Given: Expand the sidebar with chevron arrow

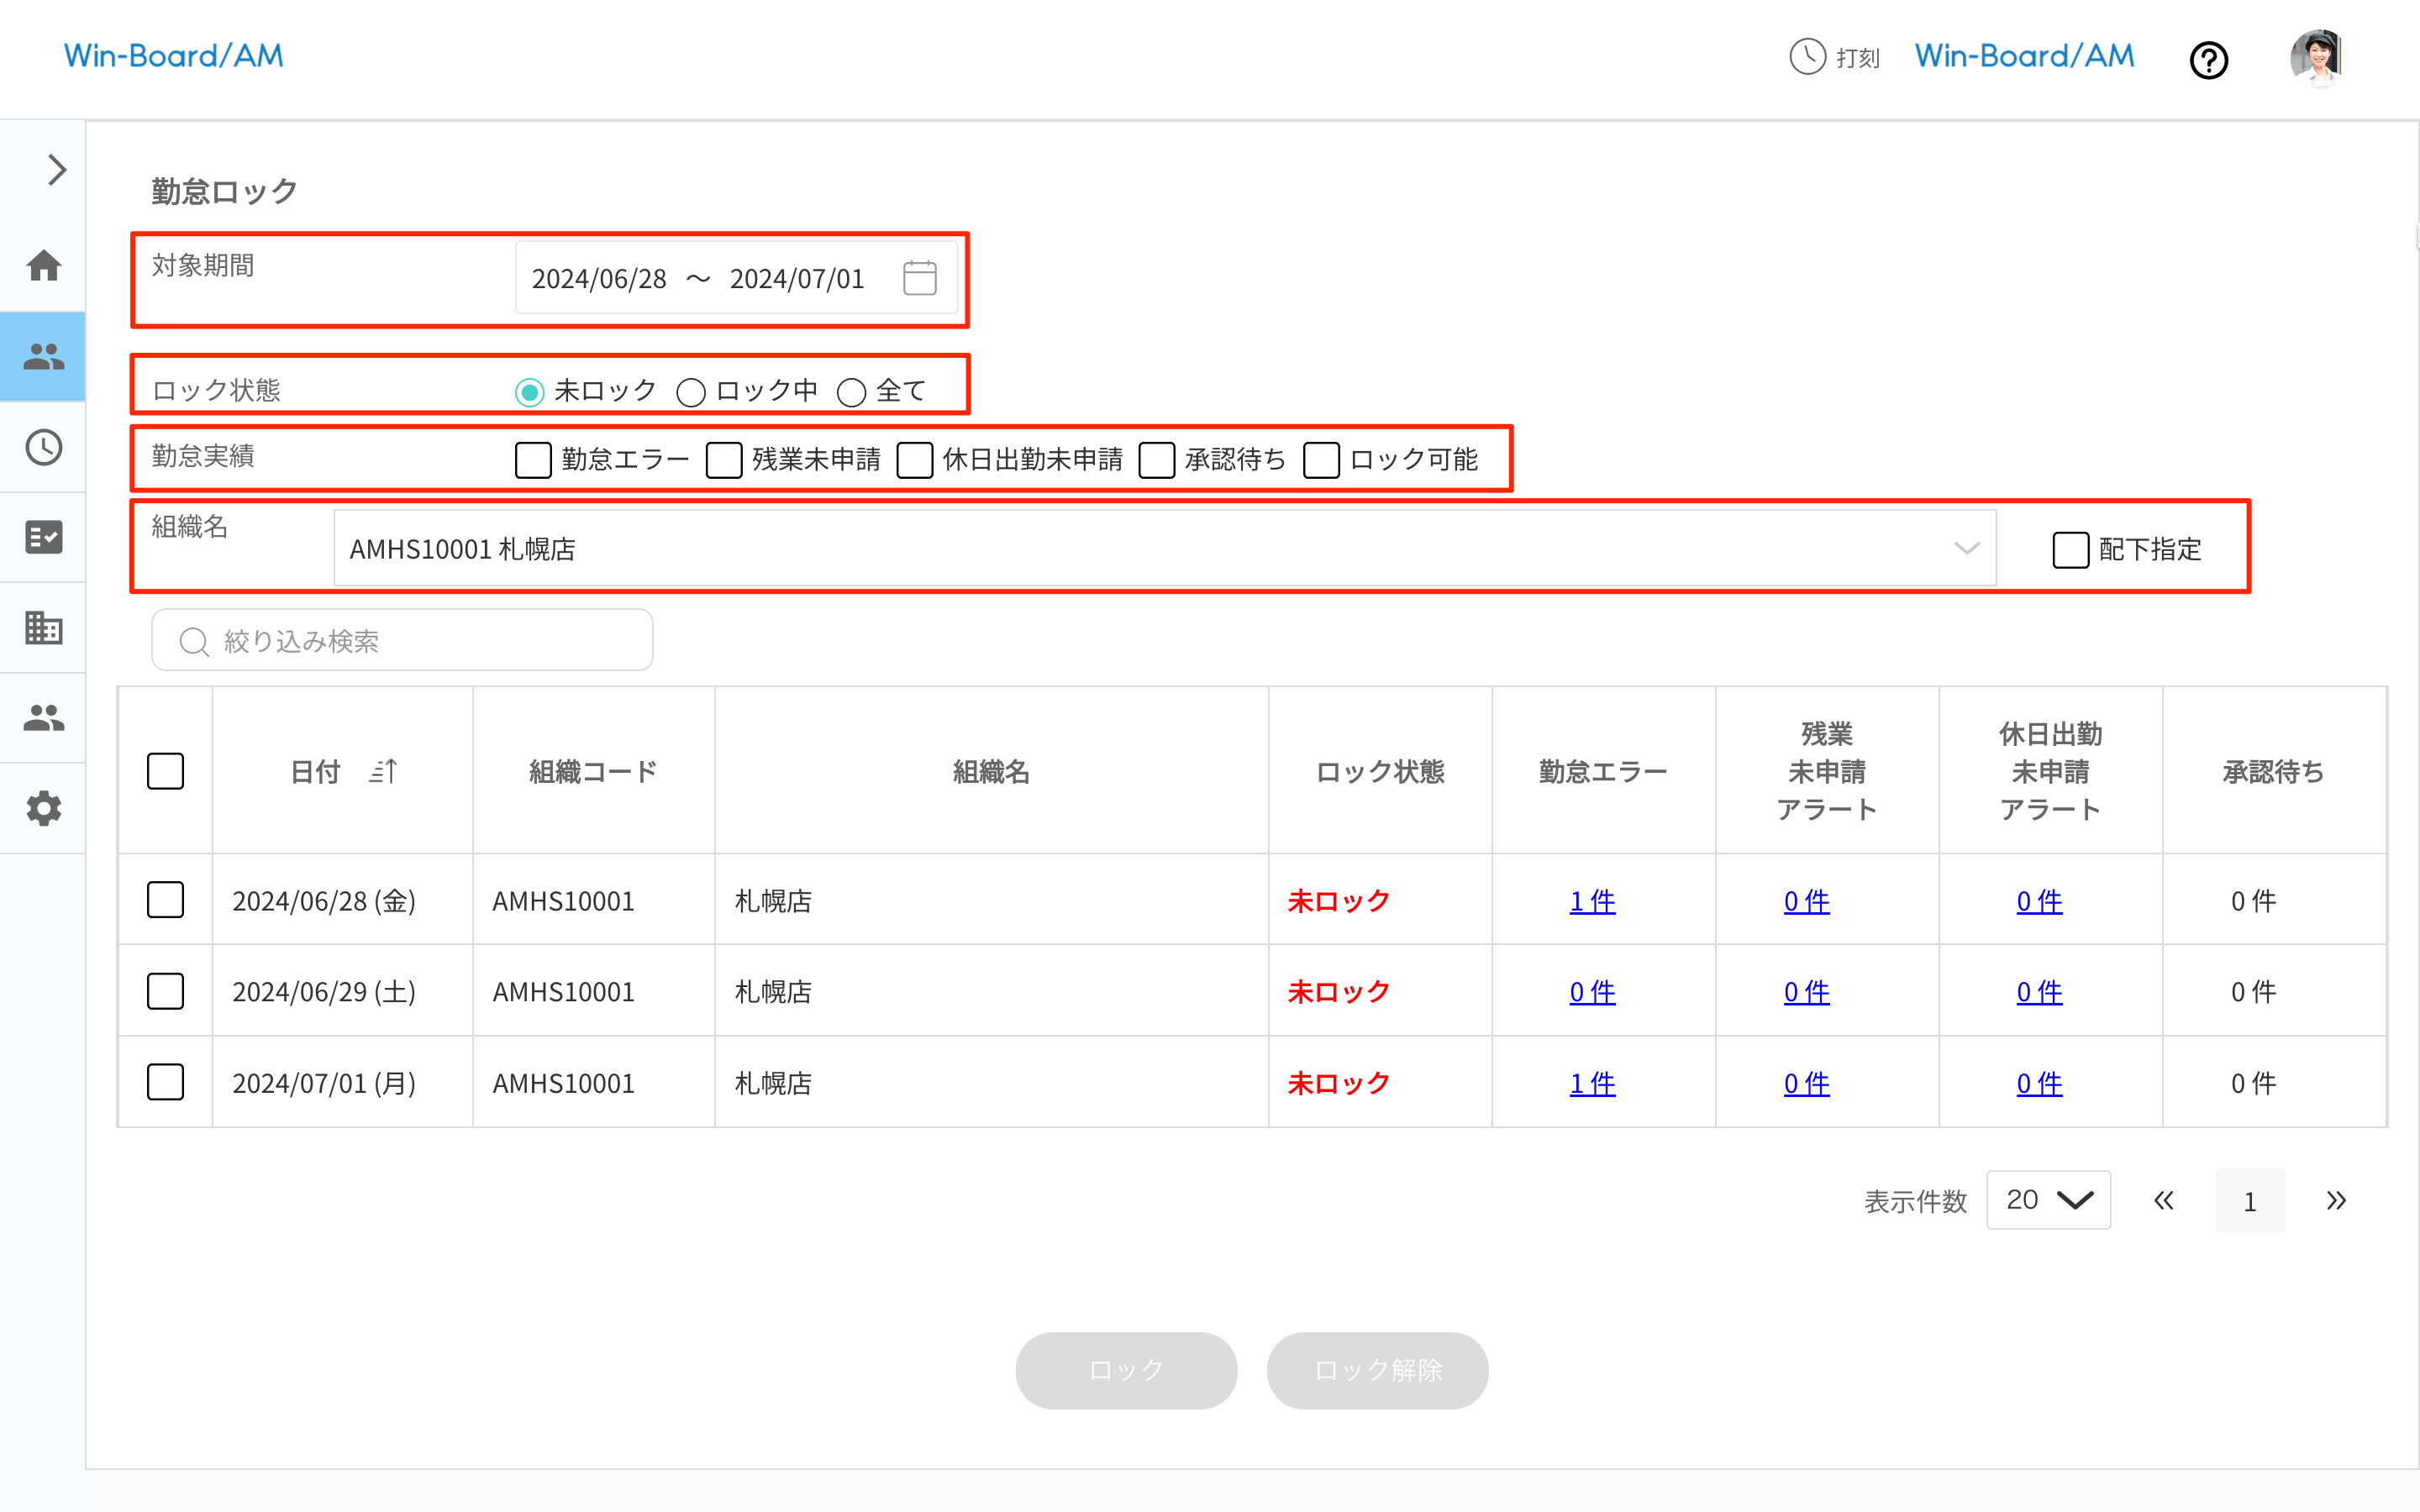Looking at the screenshot, I should pos(56,170).
